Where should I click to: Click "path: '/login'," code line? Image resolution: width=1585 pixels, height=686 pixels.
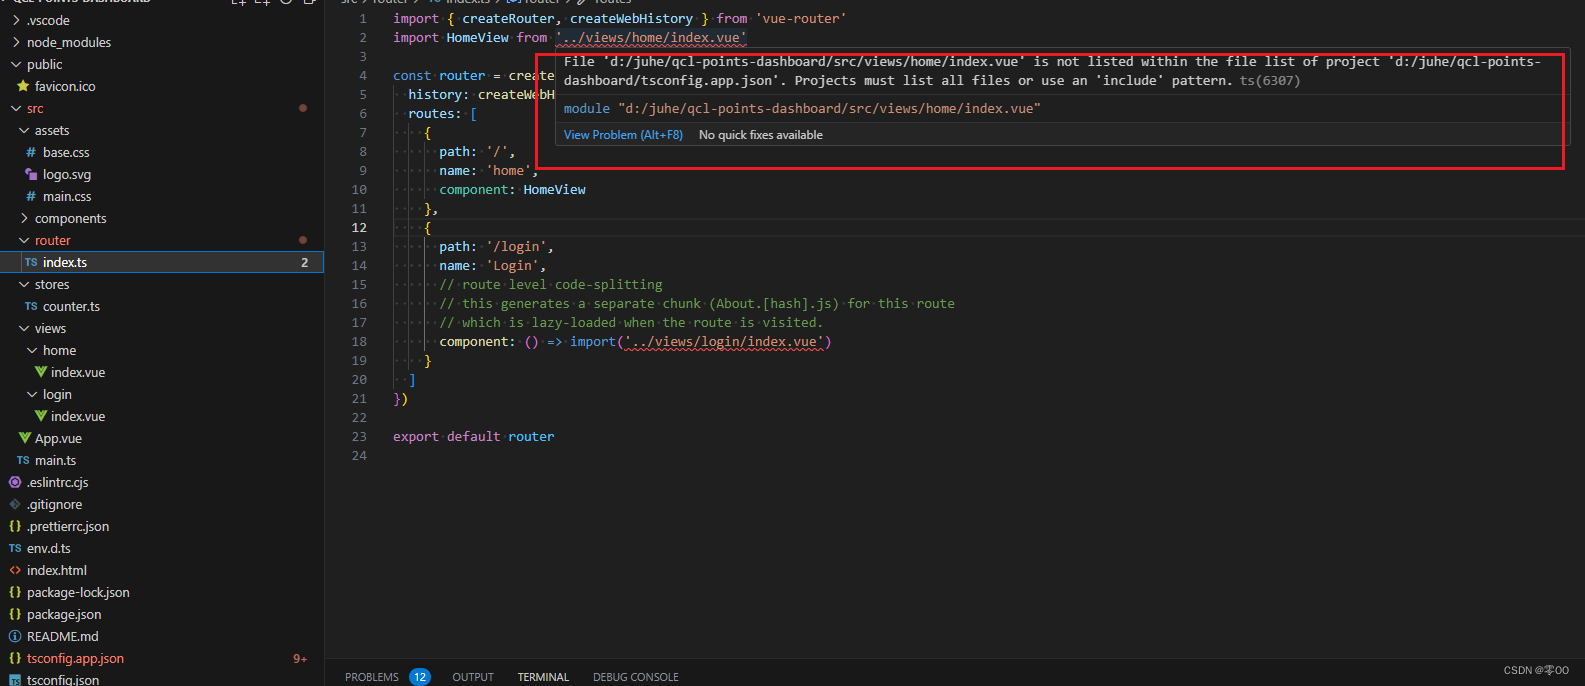point(496,247)
